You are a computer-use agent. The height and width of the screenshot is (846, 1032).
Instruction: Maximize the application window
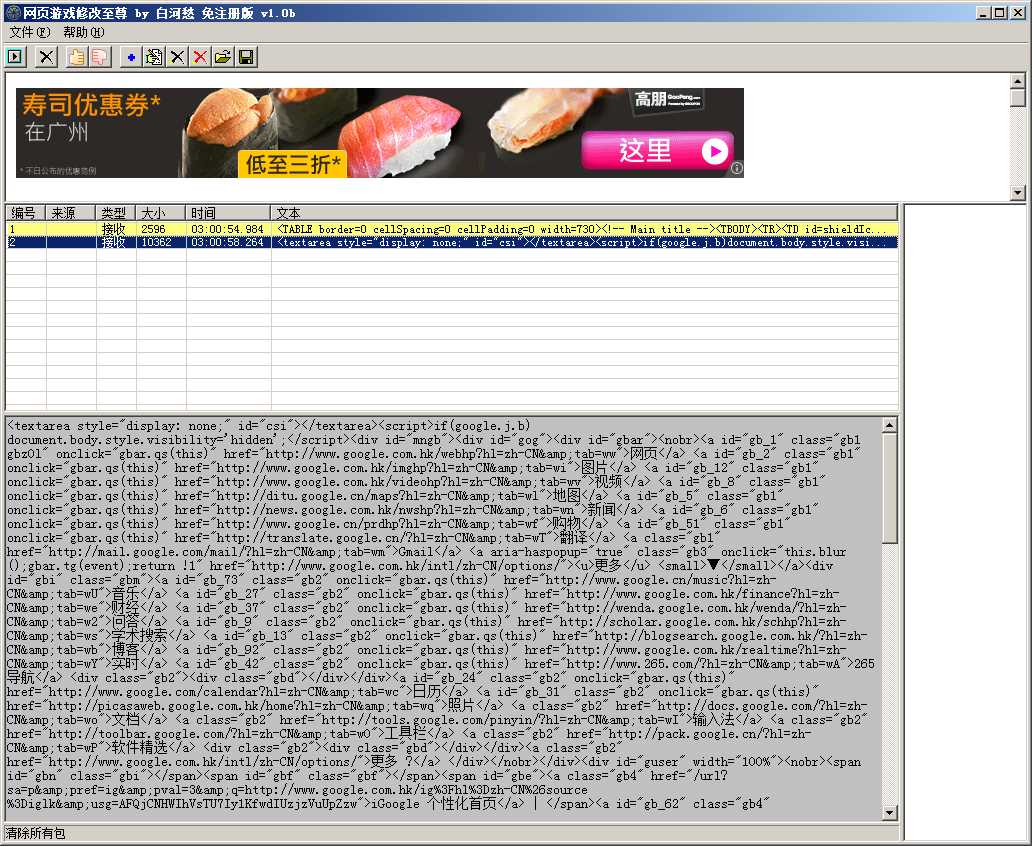point(999,12)
